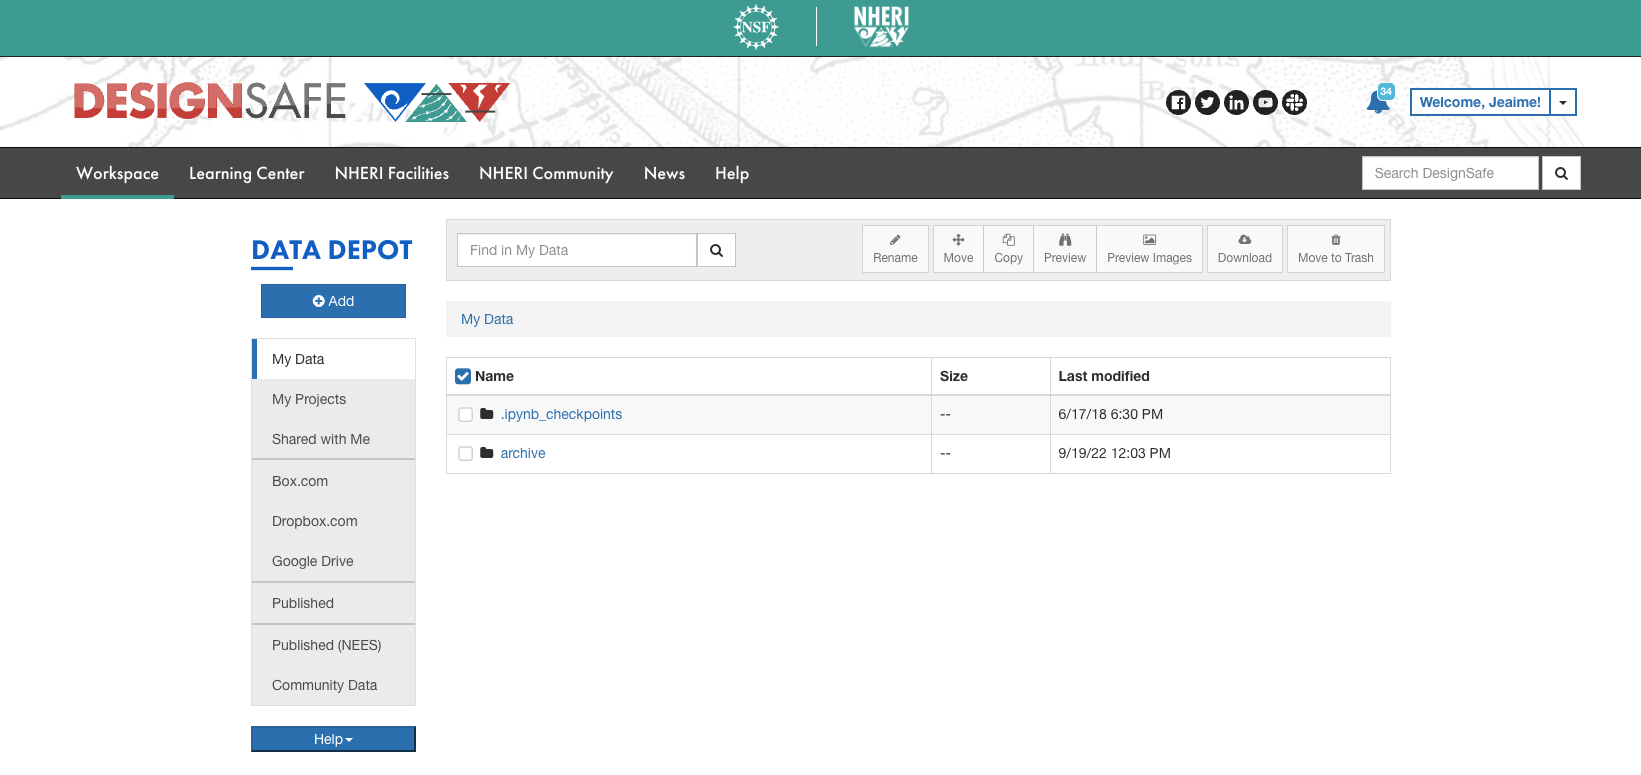Open the Help dropdown under the sidebar
Screen dimensions: 1641x775
(333, 739)
